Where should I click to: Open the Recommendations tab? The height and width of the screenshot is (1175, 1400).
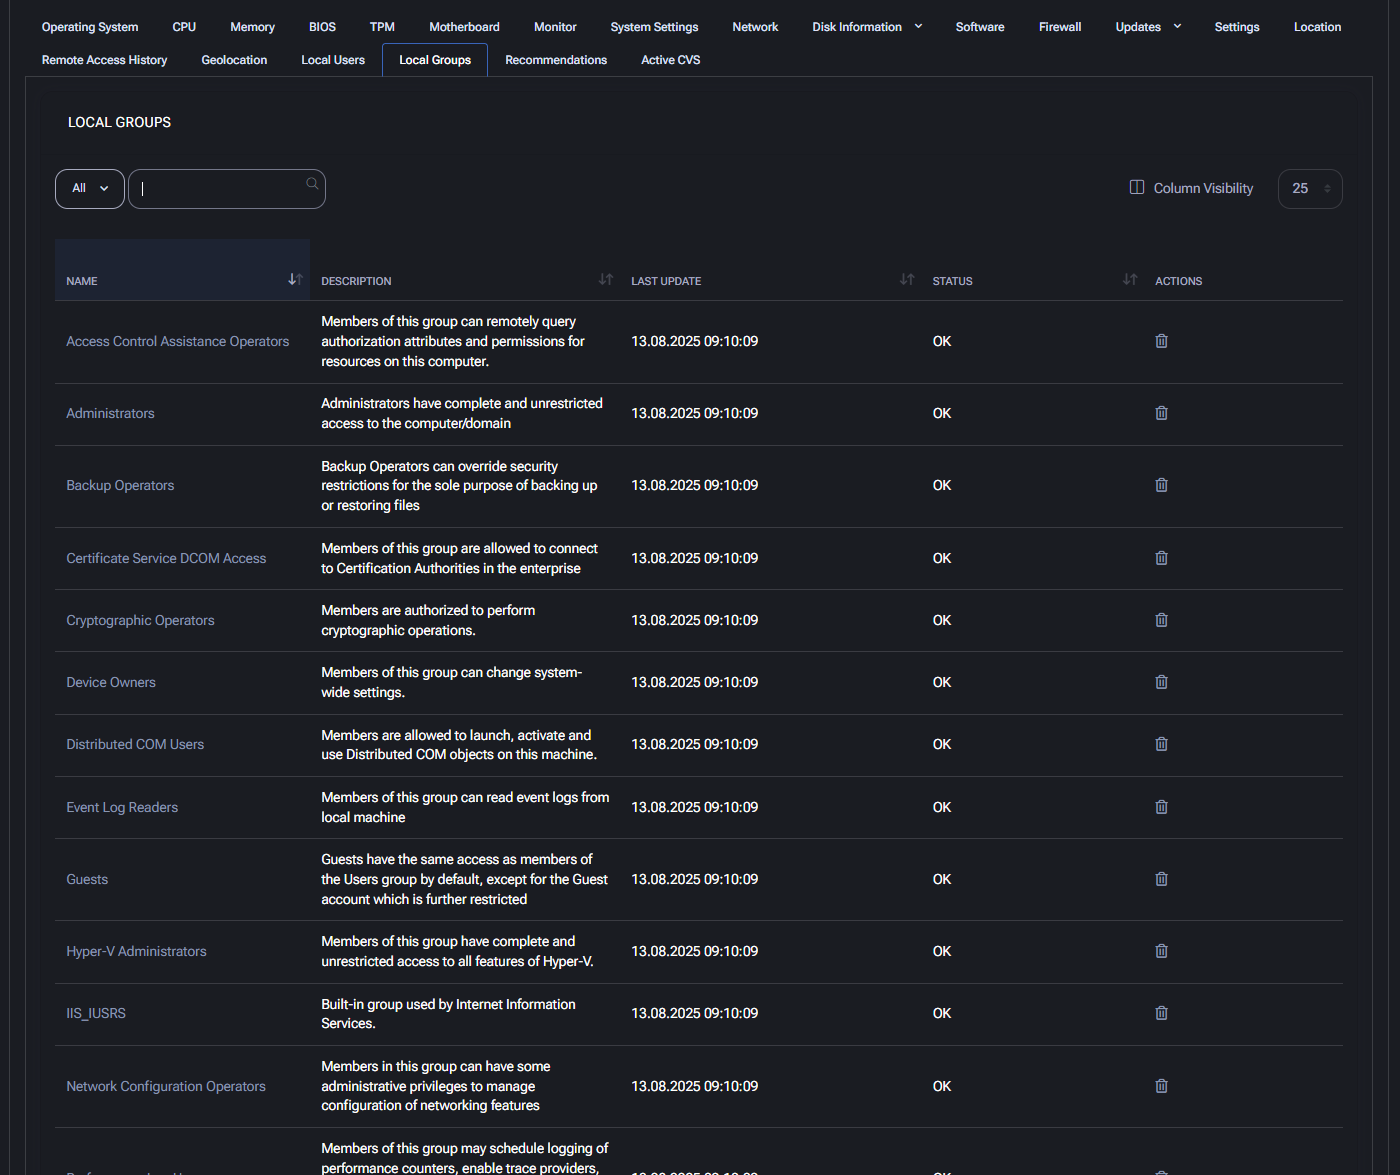click(x=556, y=60)
